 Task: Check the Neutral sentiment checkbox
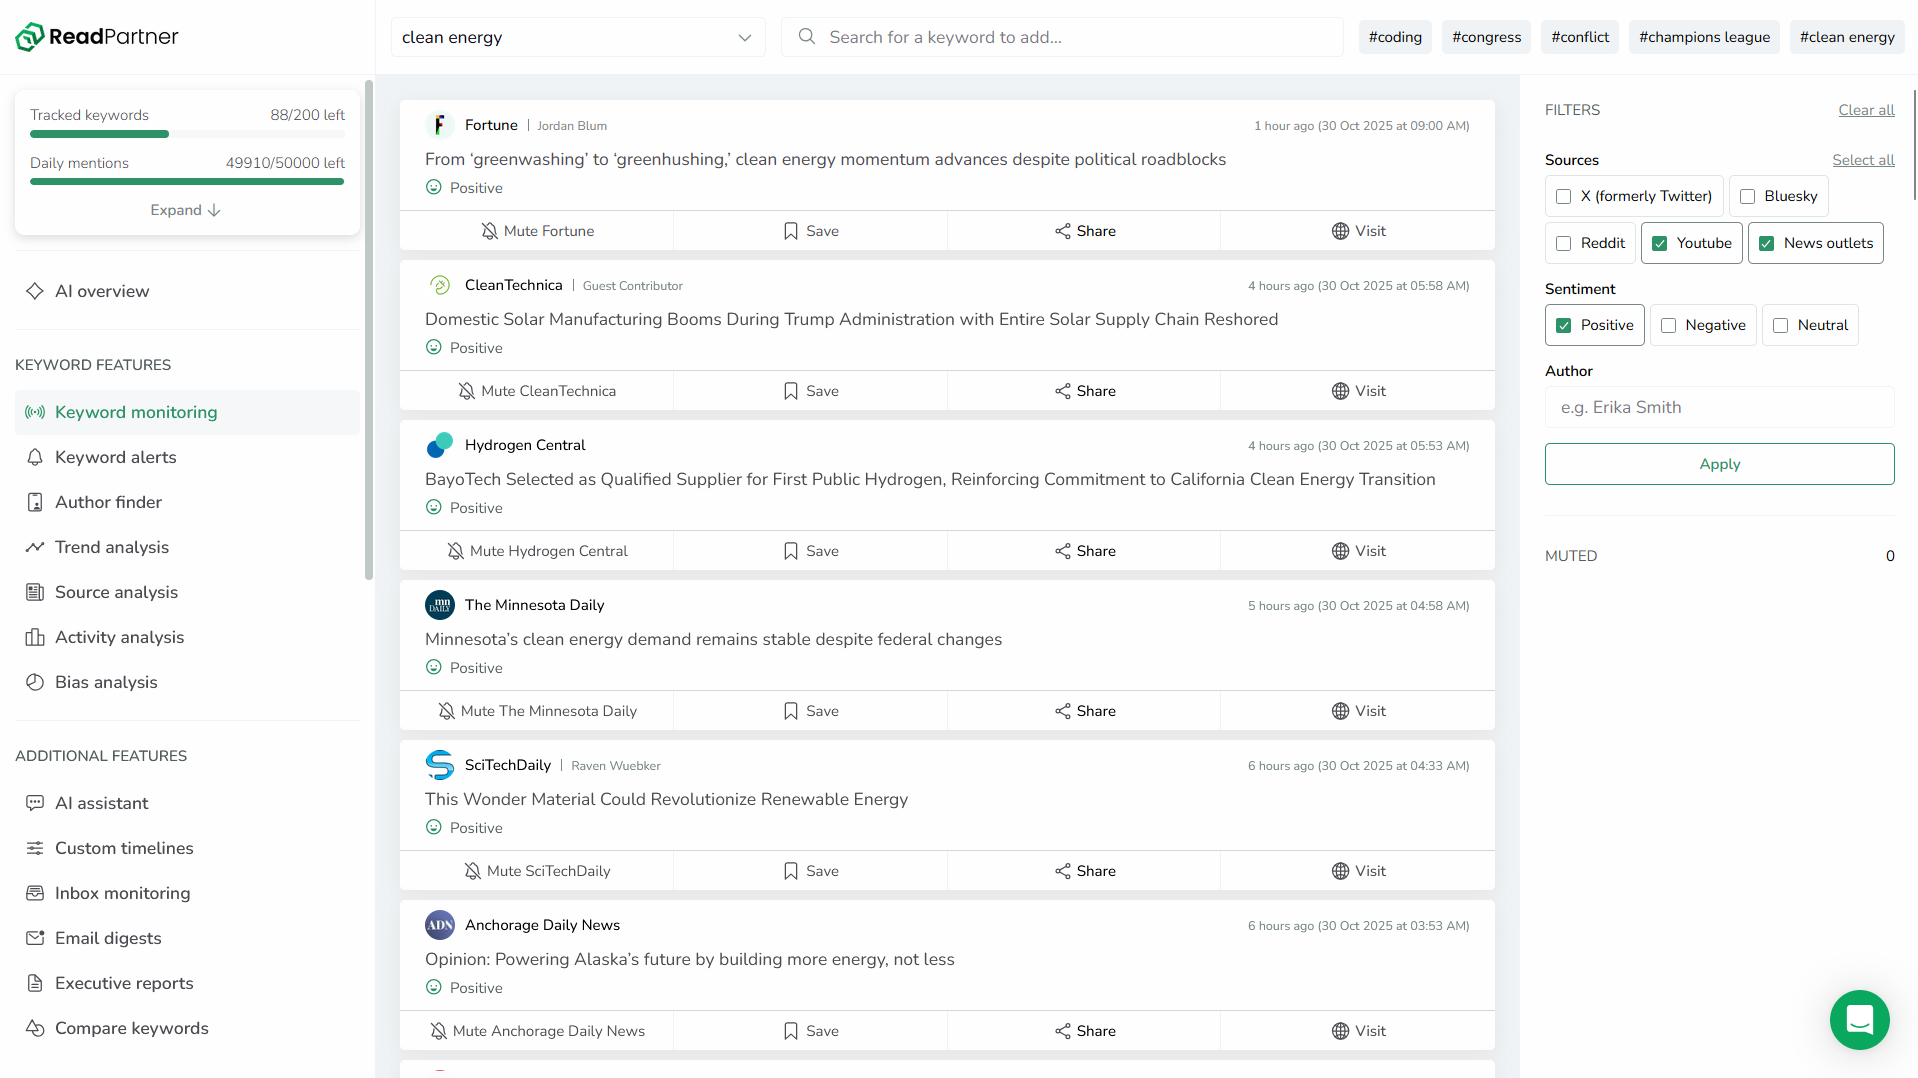pos(1781,325)
